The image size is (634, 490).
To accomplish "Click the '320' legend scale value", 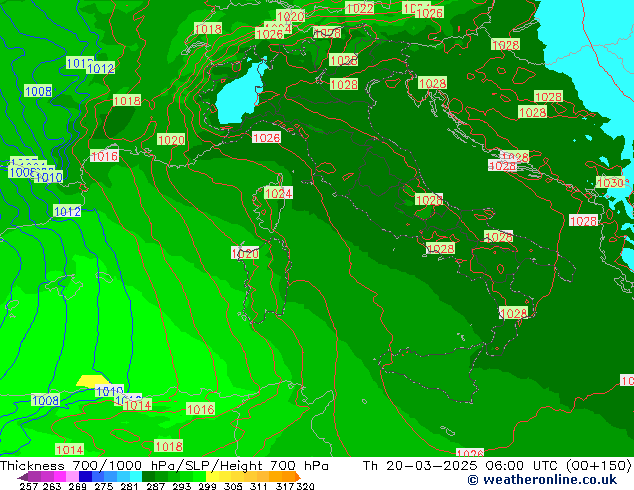I will click(305, 486).
